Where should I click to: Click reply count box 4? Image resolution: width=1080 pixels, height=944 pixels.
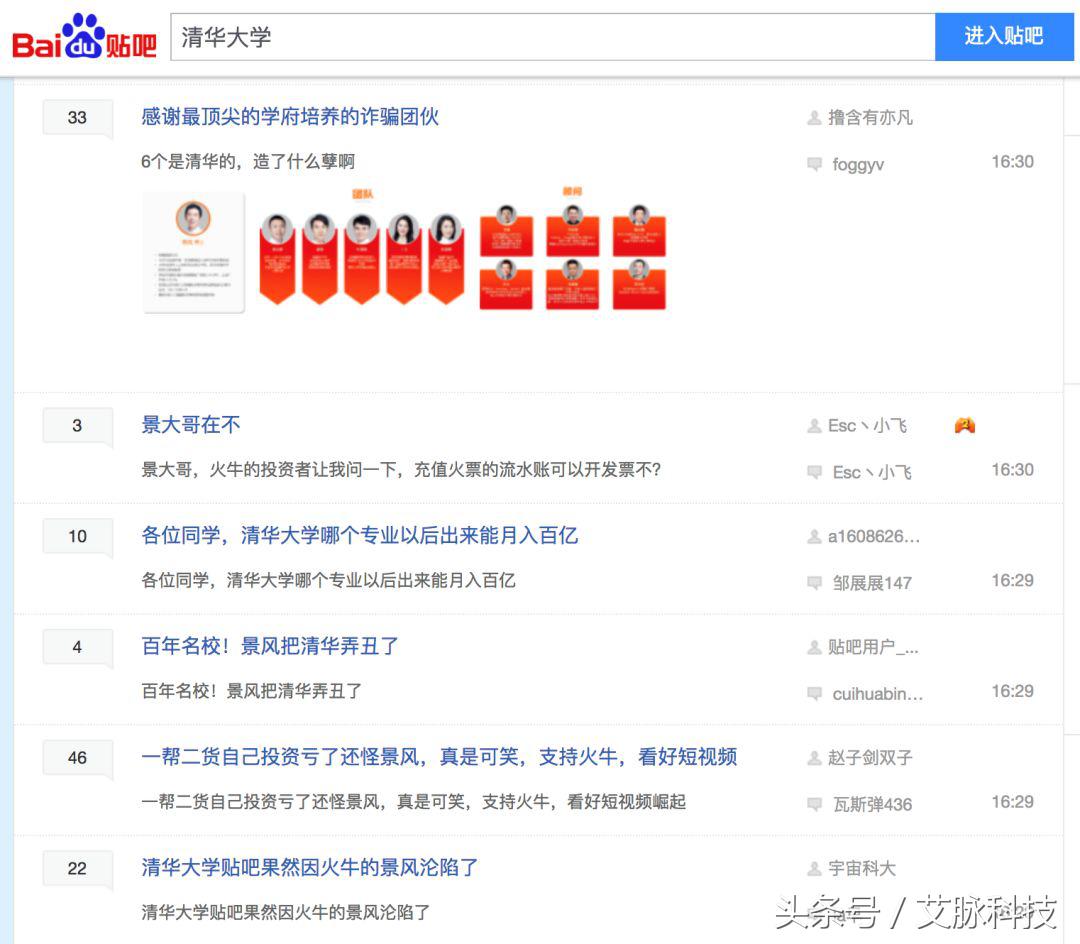(x=77, y=647)
